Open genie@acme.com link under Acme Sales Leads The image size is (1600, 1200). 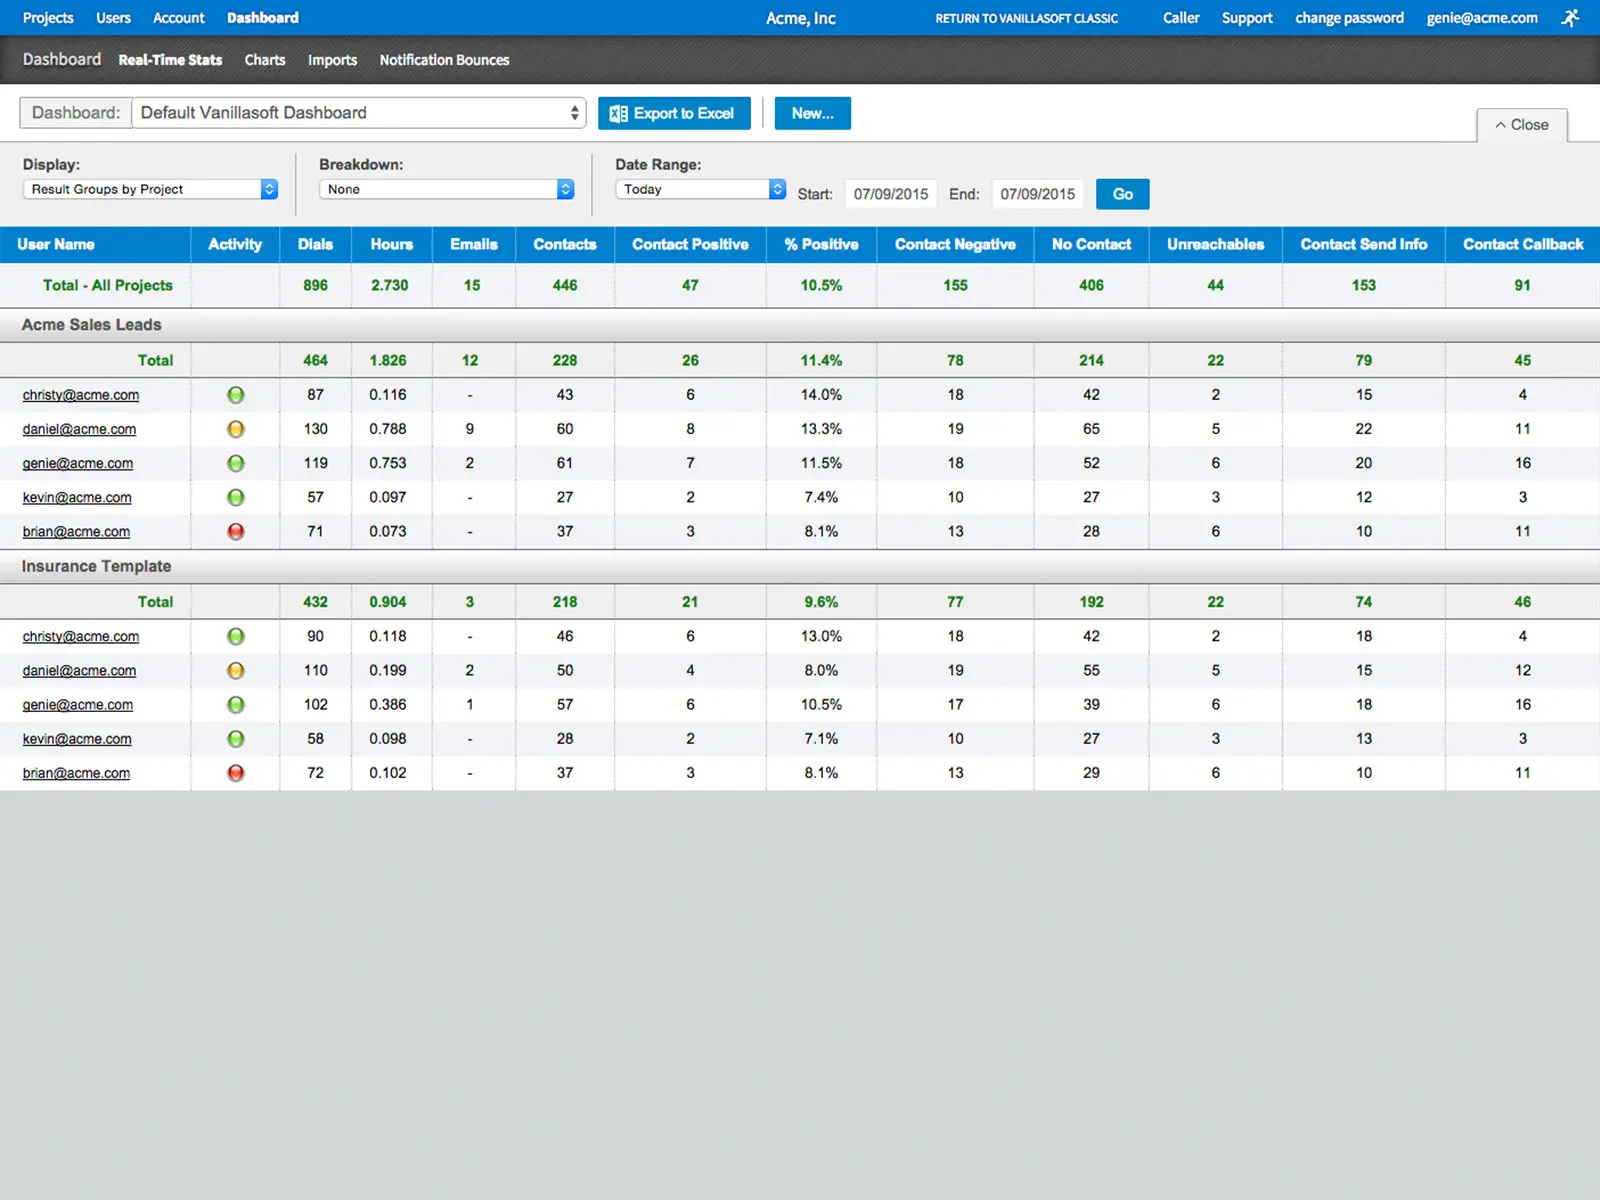coord(78,464)
